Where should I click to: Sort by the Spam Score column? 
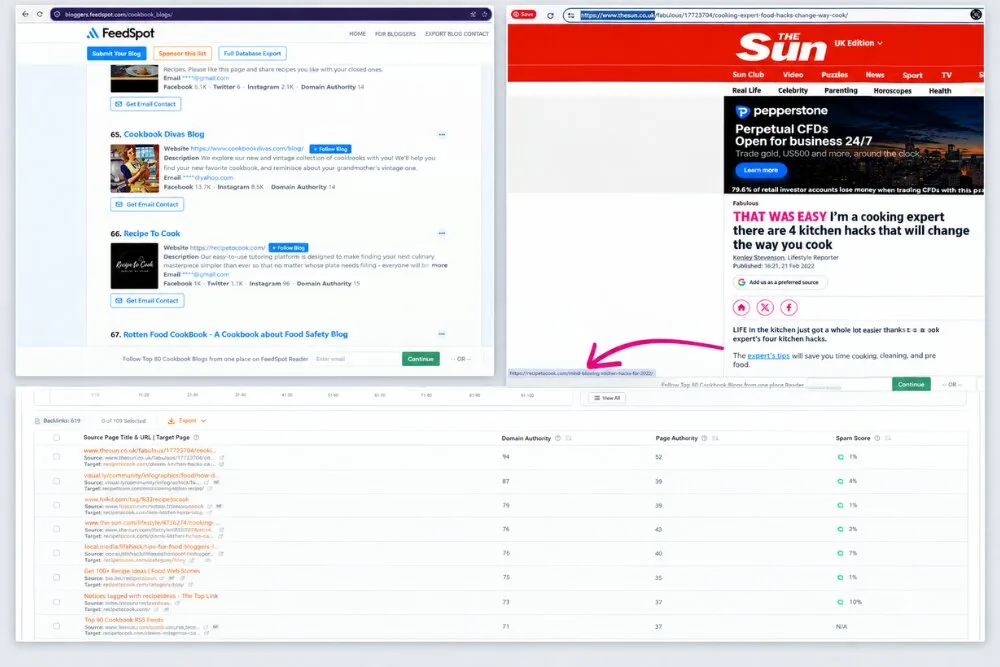pos(887,438)
